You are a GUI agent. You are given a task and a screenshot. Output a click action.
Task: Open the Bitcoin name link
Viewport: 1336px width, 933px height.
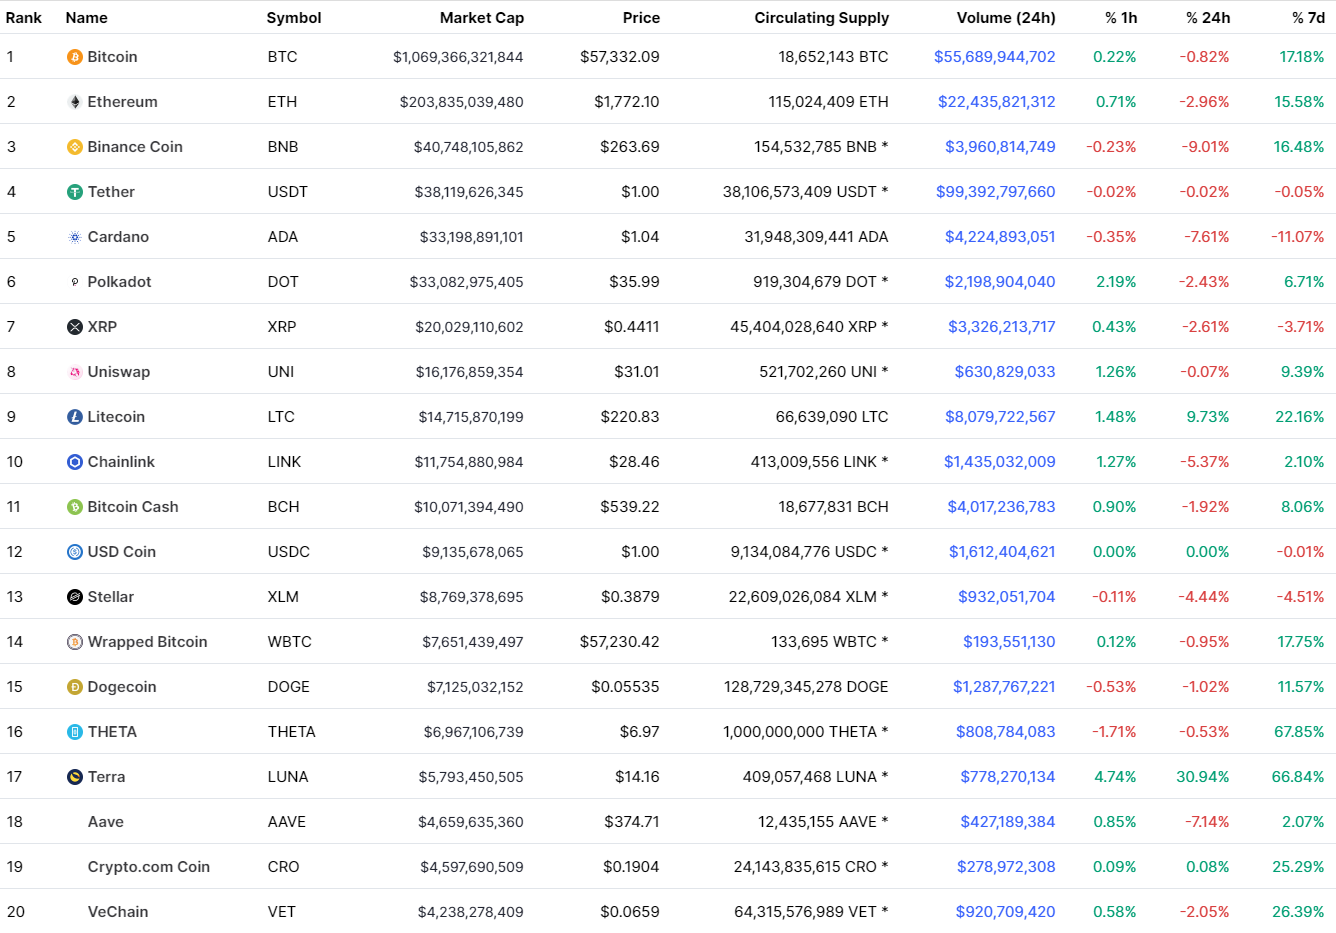tap(112, 57)
